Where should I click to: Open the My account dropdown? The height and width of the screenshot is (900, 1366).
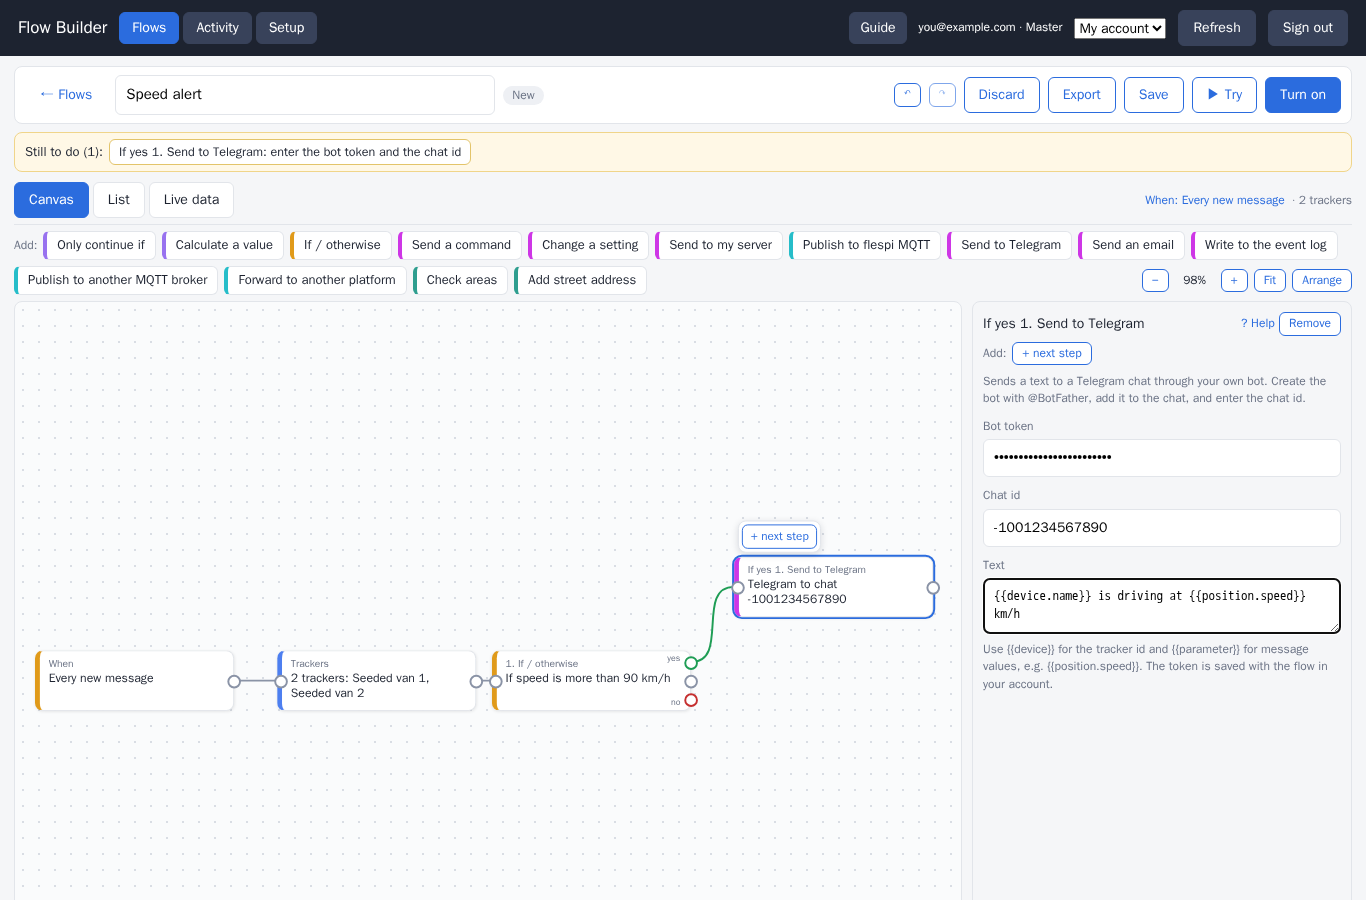(x=1120, y=28)
